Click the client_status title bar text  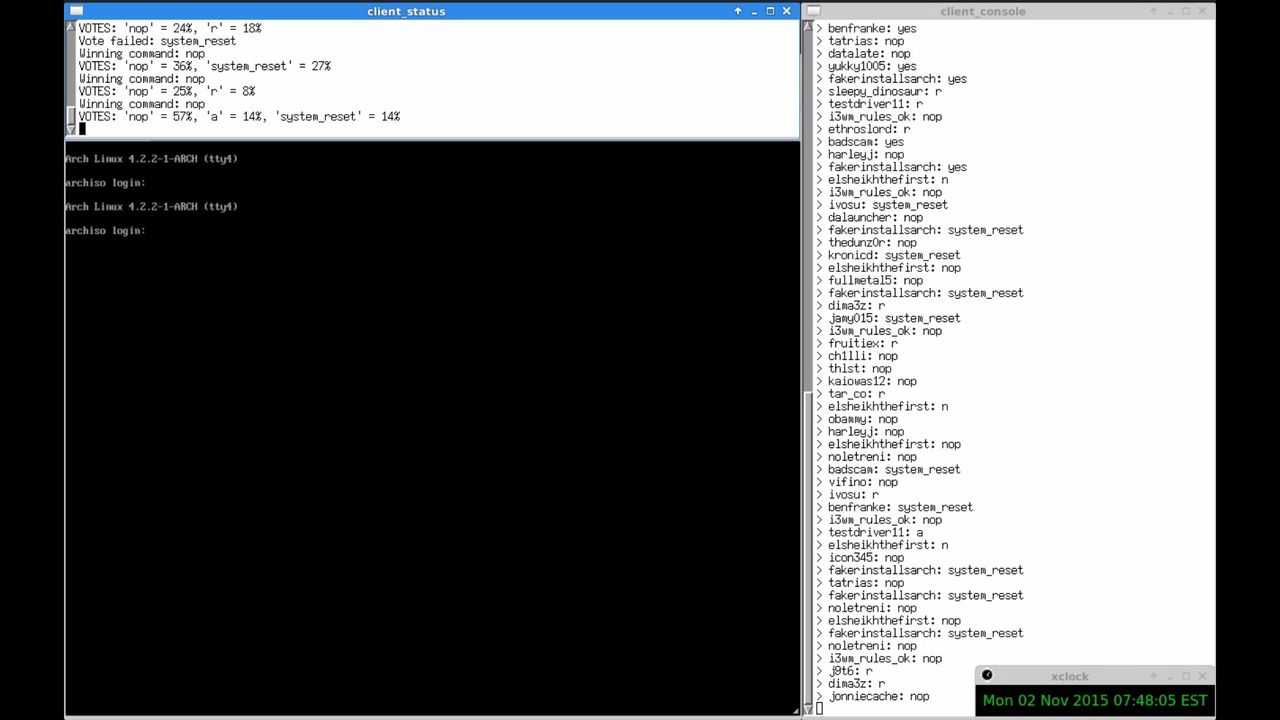tap(406, 11)
